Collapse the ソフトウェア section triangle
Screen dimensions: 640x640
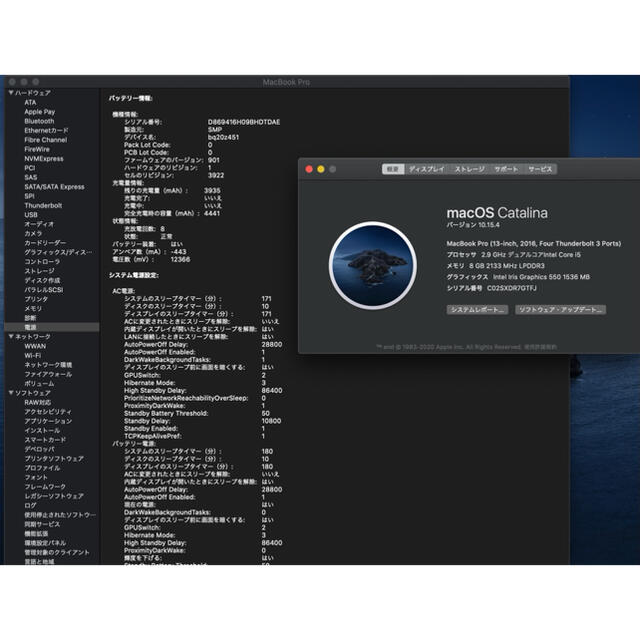[11, 393]
